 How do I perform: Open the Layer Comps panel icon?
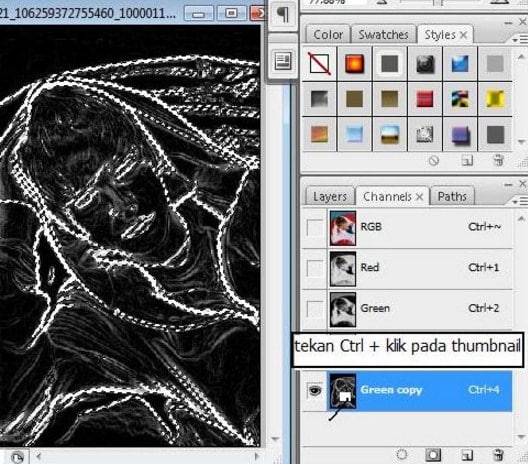pyautogui.click(x=283, y=61)
